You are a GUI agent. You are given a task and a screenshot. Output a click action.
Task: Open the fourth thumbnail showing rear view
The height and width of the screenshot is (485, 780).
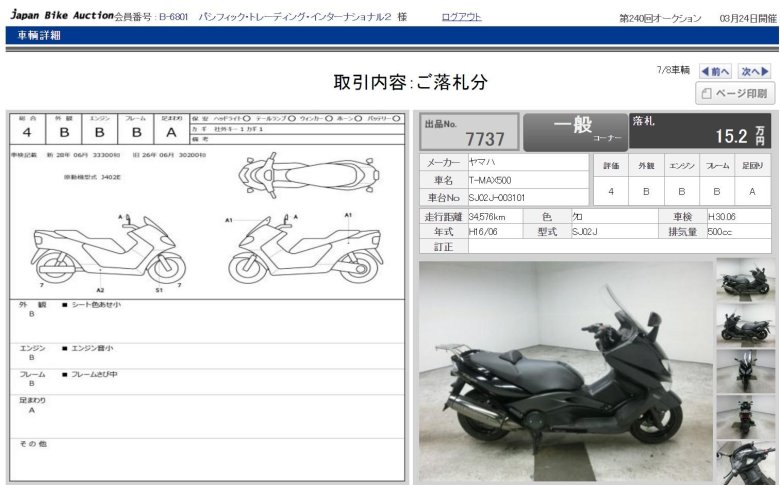click(x=745, y=416)
